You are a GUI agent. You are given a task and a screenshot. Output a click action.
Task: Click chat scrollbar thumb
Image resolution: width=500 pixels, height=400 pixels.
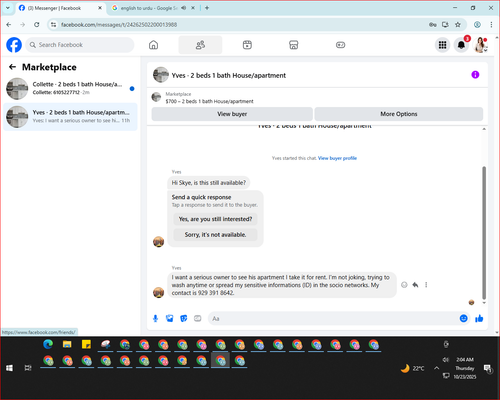[484, 233]
